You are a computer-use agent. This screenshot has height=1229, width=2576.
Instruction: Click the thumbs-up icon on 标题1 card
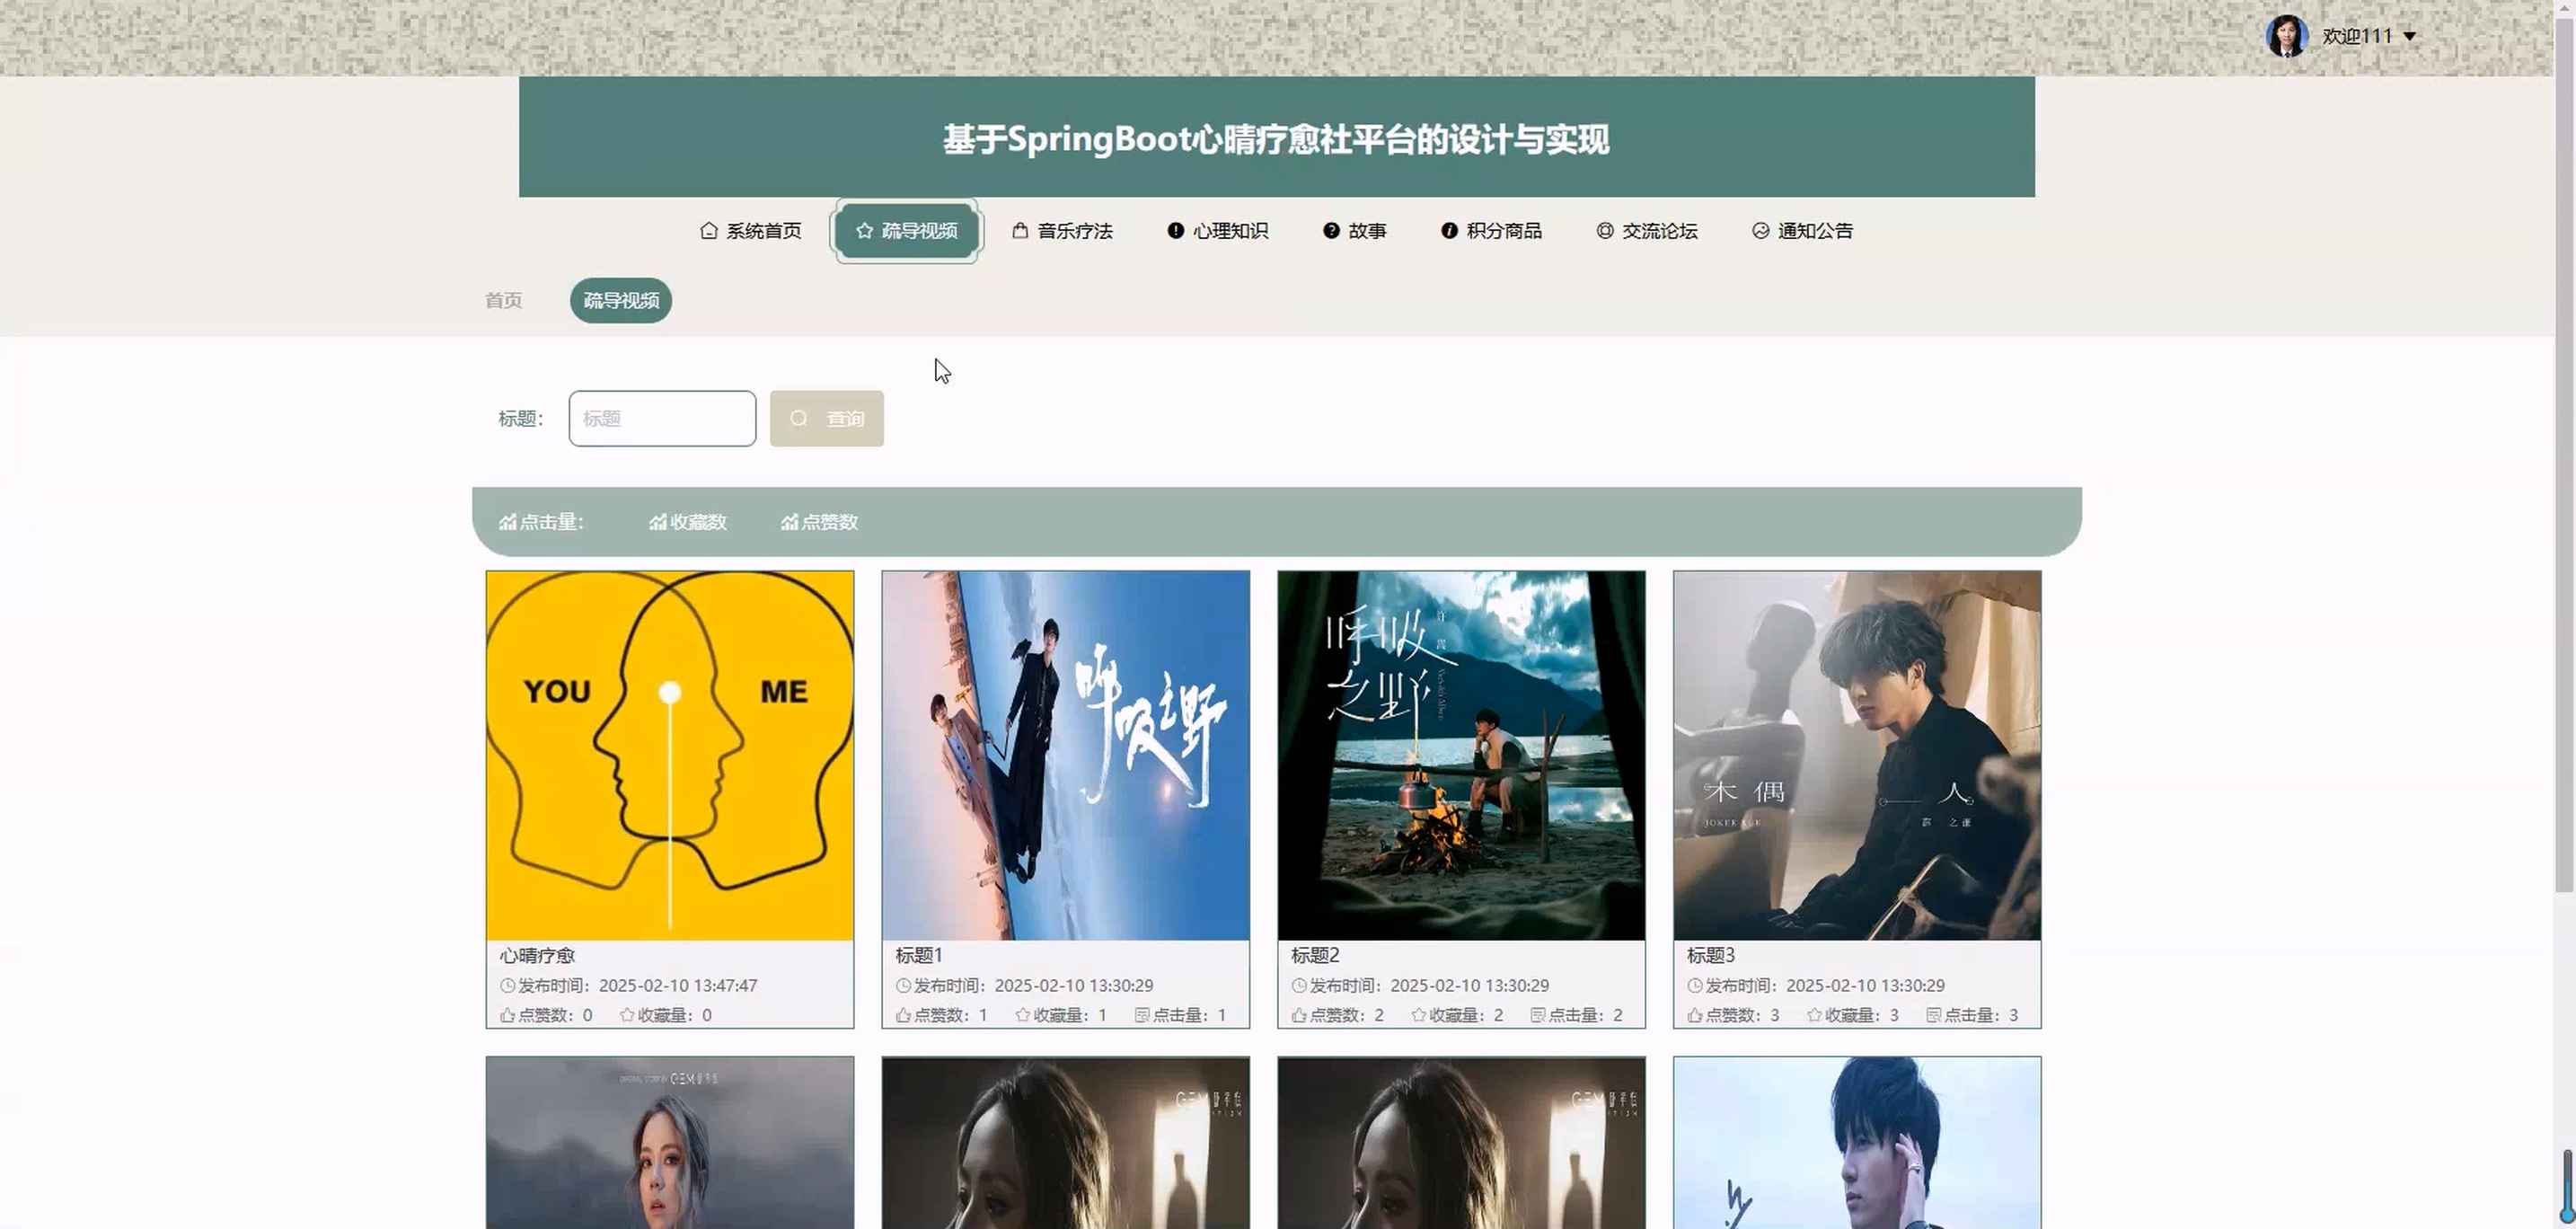tap(903, 1015)
